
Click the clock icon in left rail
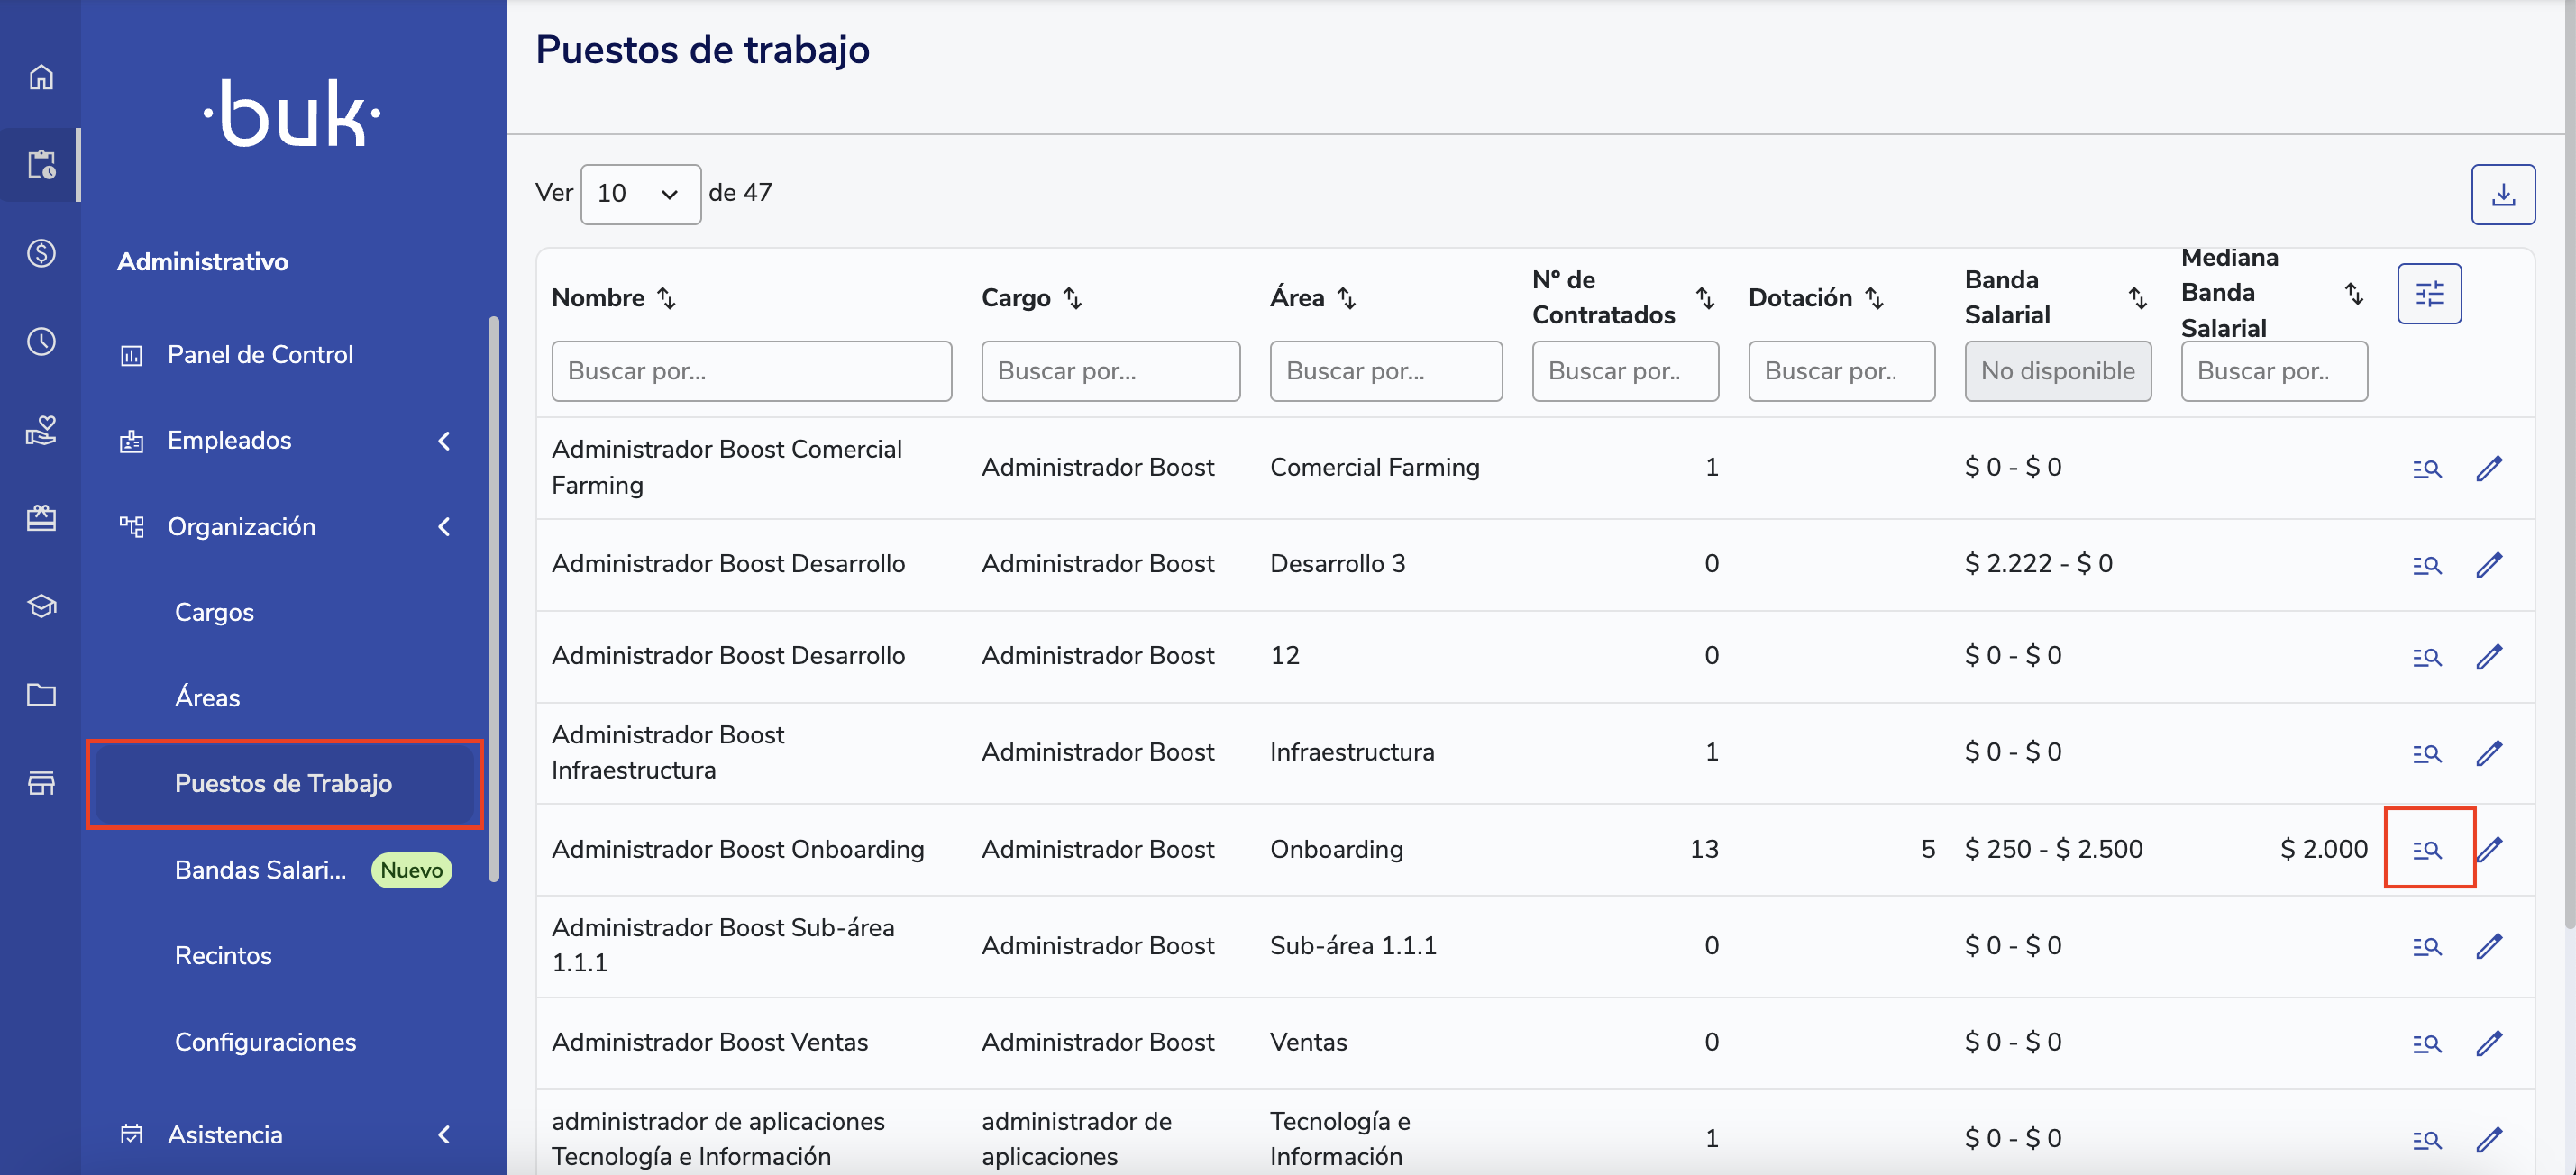41,341
